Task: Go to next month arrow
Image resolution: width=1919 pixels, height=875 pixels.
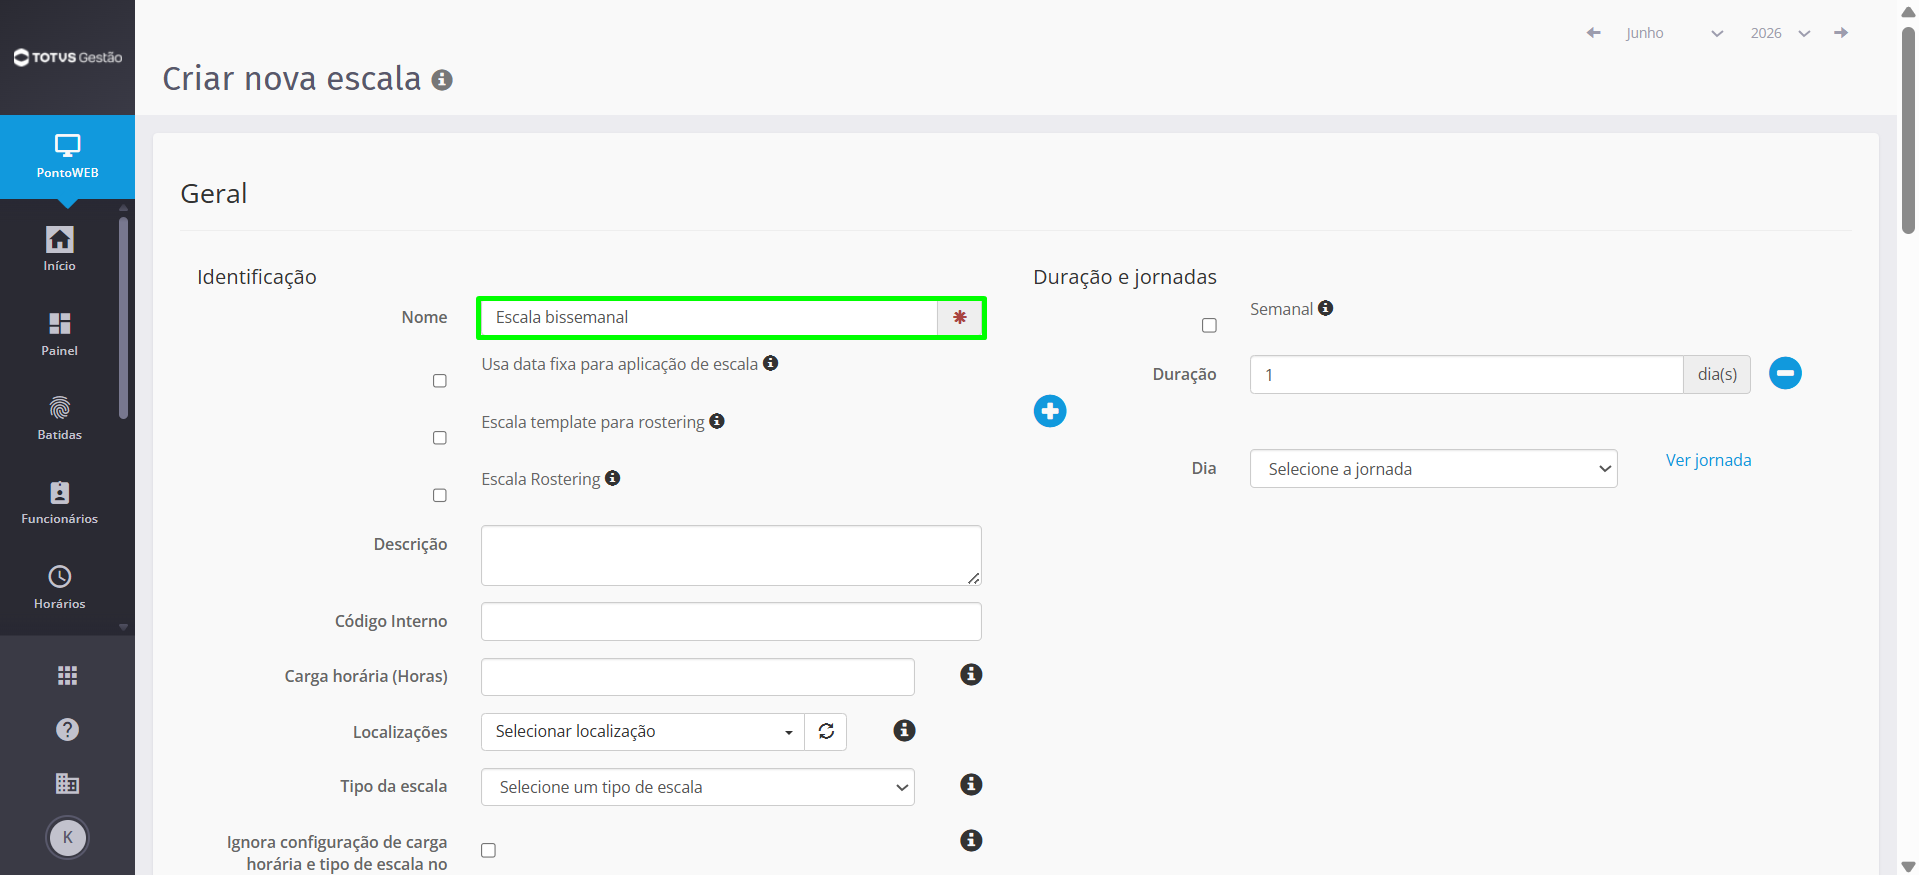Action: click(1841, 33)
